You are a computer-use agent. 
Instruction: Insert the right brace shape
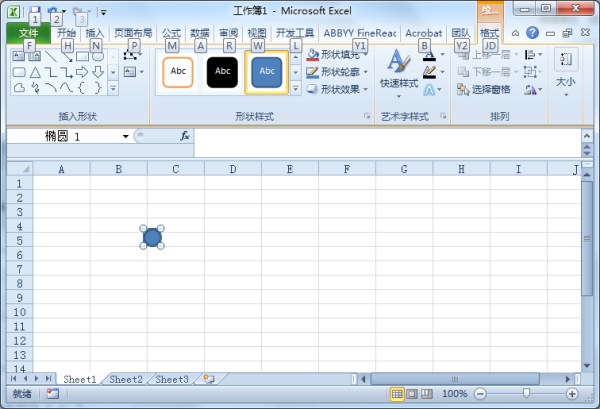(x=98, y=88)
